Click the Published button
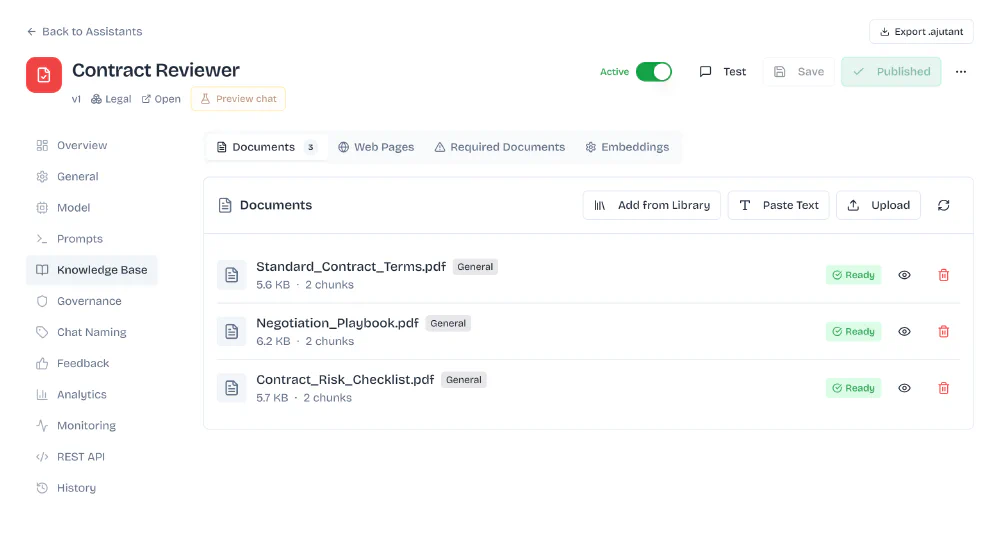This screenshot has width=1000, height=549. click(x=891, y=71)
